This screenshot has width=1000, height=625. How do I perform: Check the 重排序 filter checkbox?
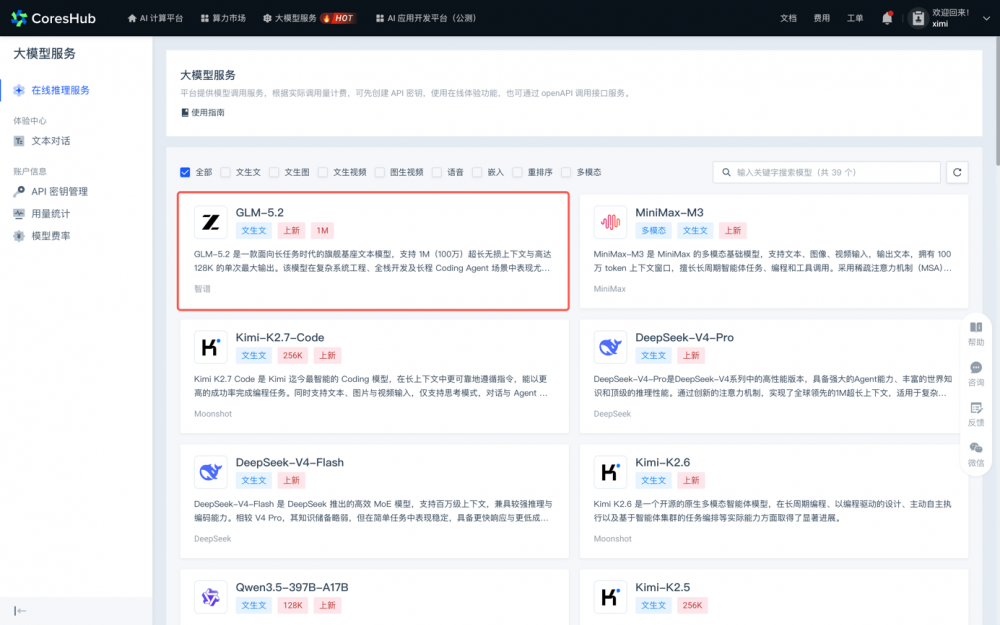(x=517, y=172)
